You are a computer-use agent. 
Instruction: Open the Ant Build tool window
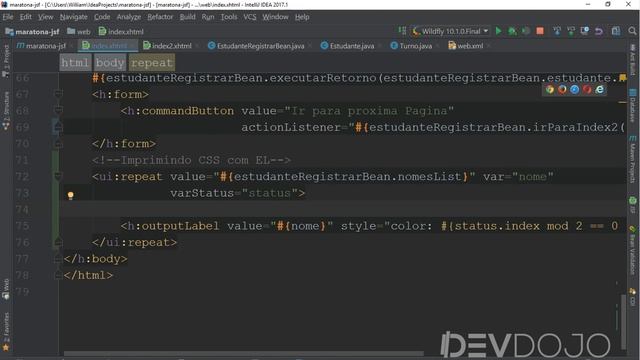click(632, 60)
